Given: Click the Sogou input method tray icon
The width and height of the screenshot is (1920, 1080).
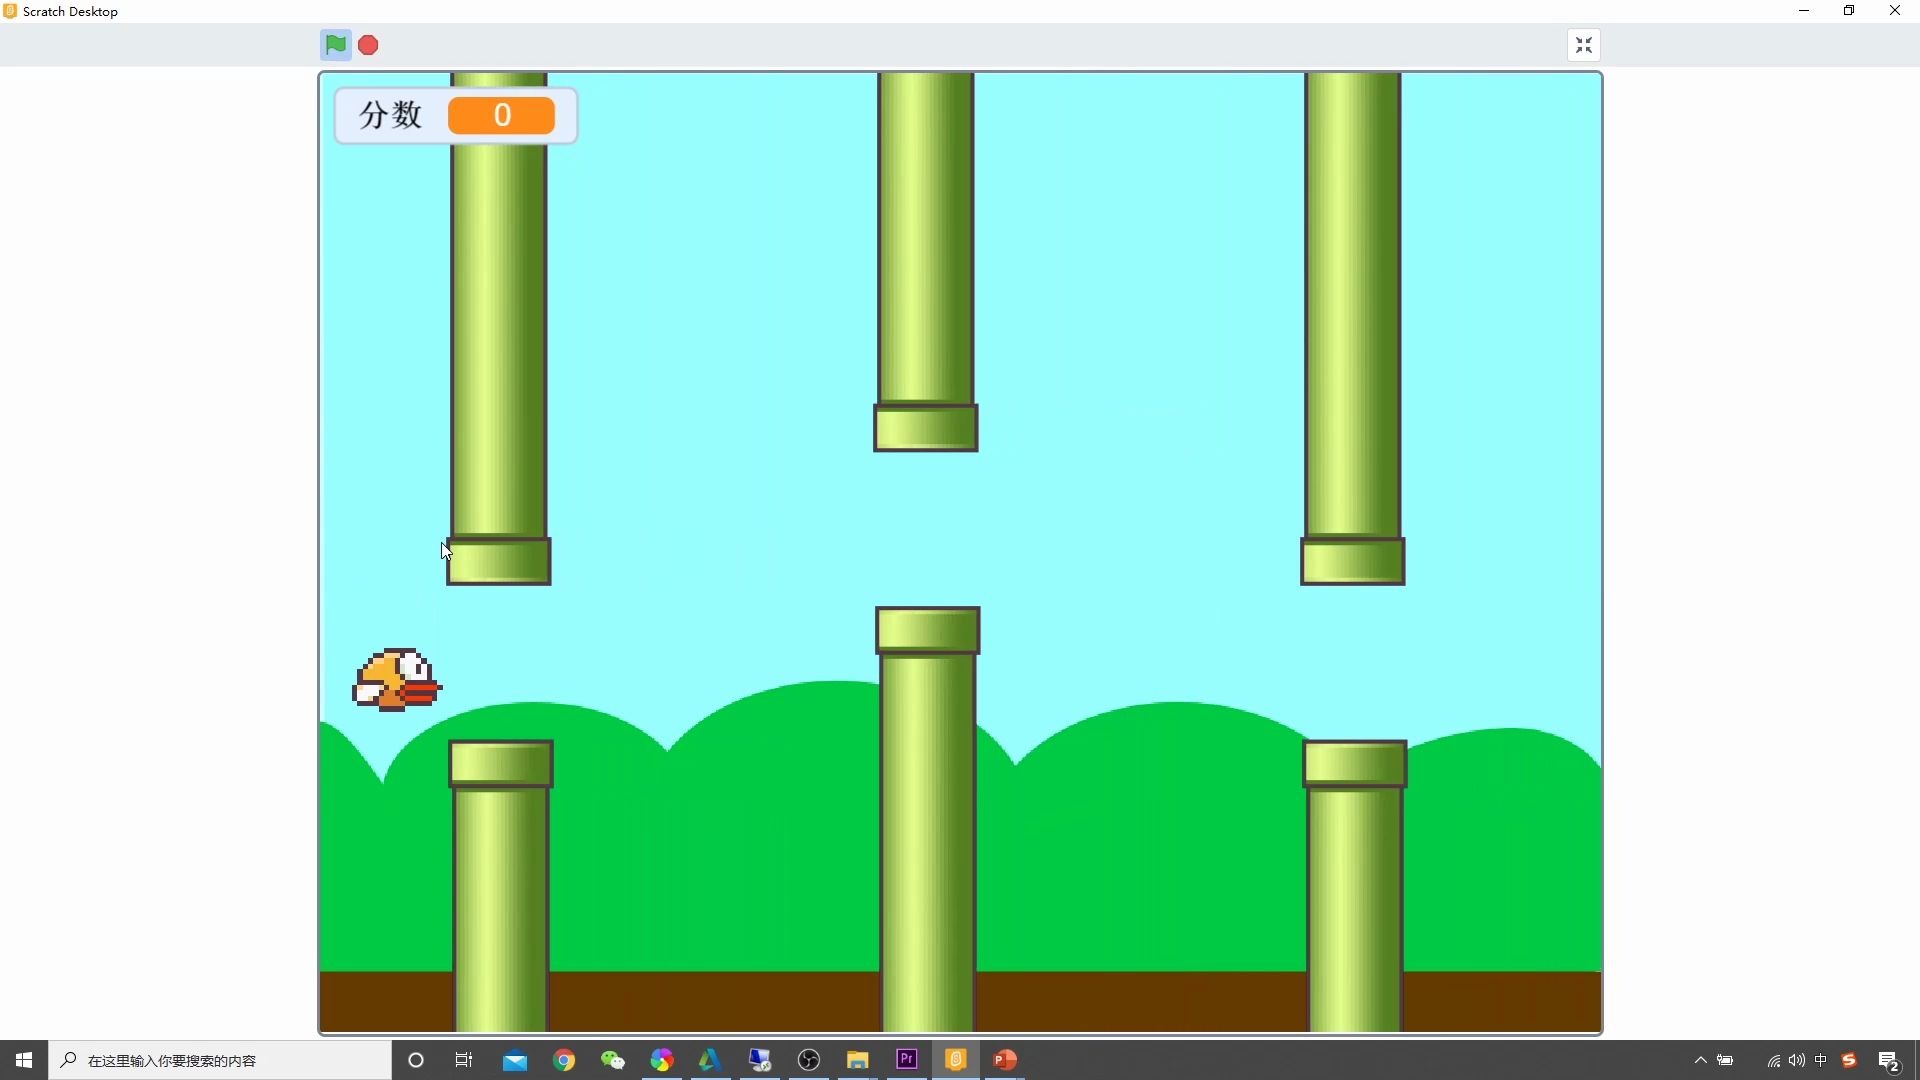Looking at the screenshot, I should [x=1849, y=1060].
